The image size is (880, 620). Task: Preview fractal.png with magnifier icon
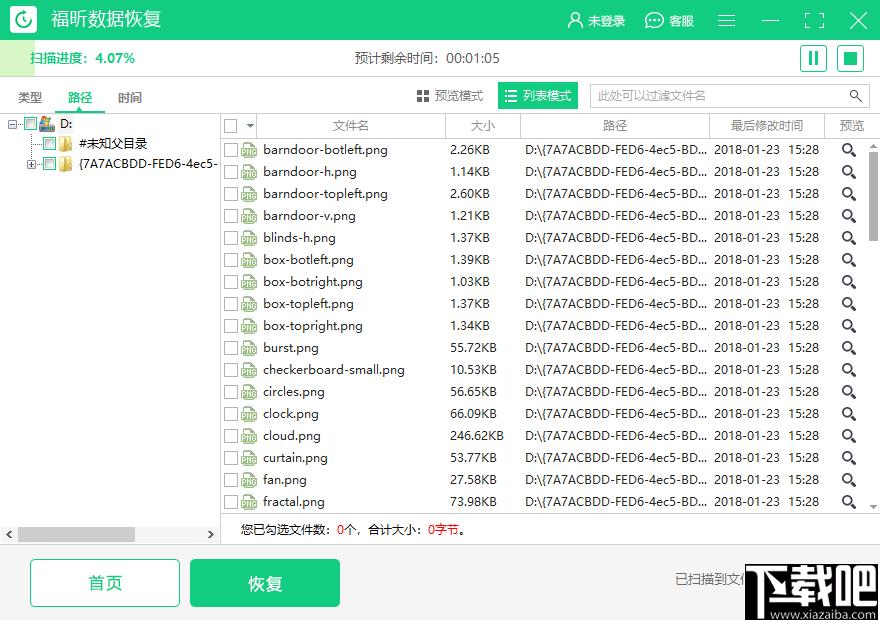(x=849, y=502)
